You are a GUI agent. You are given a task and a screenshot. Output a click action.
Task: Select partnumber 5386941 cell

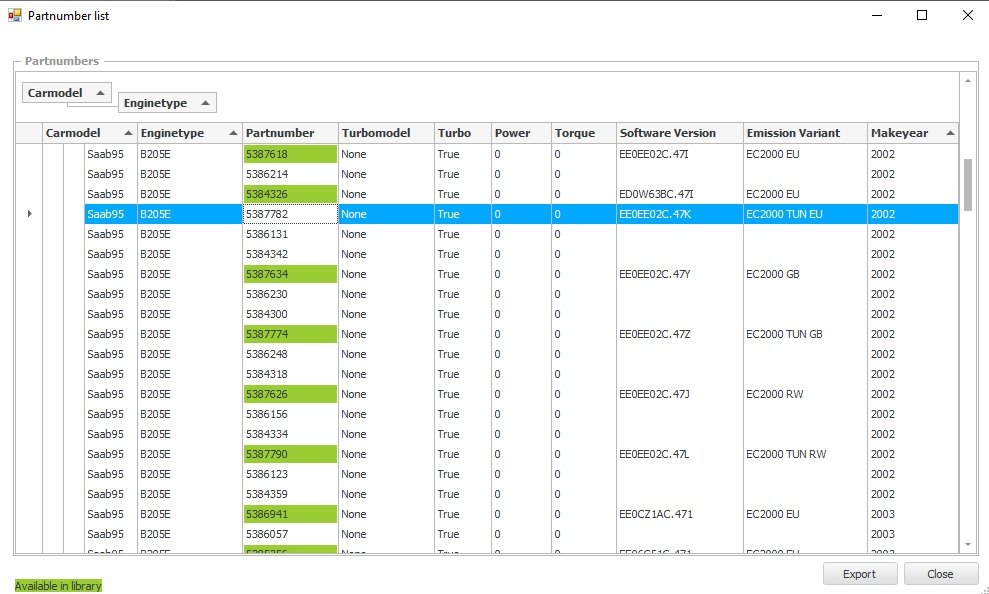290,514
